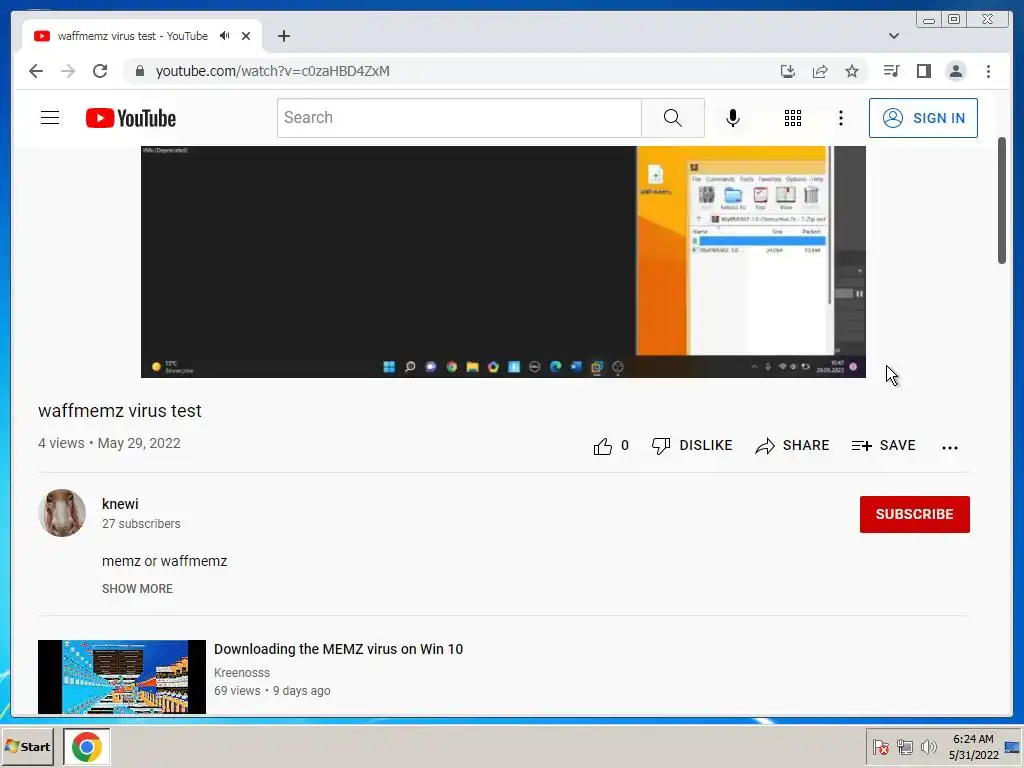Open the Windows Start button
Viewport: 1024px width, 768px height.
pyautogui.click(x=27, y=746)
